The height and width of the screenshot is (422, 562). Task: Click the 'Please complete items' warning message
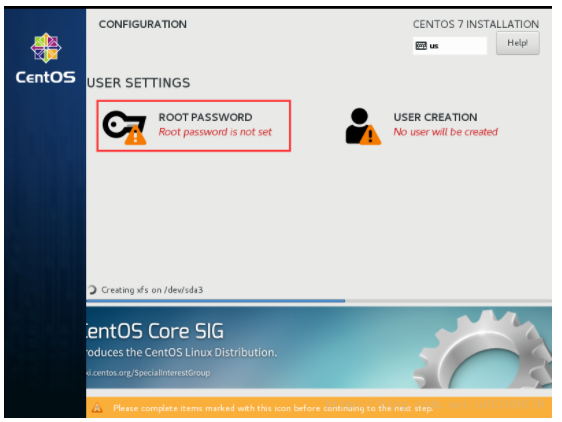pos(273,408)
